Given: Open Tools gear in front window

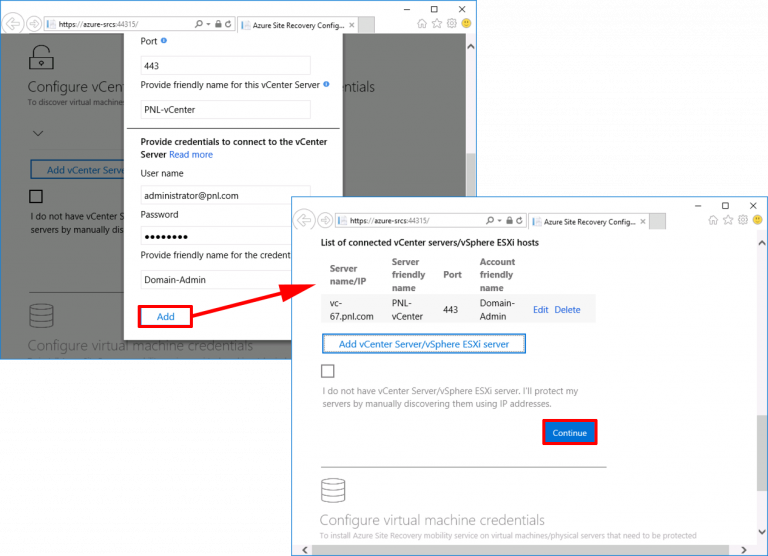Looking at the screenshot, I should [743, 220].
